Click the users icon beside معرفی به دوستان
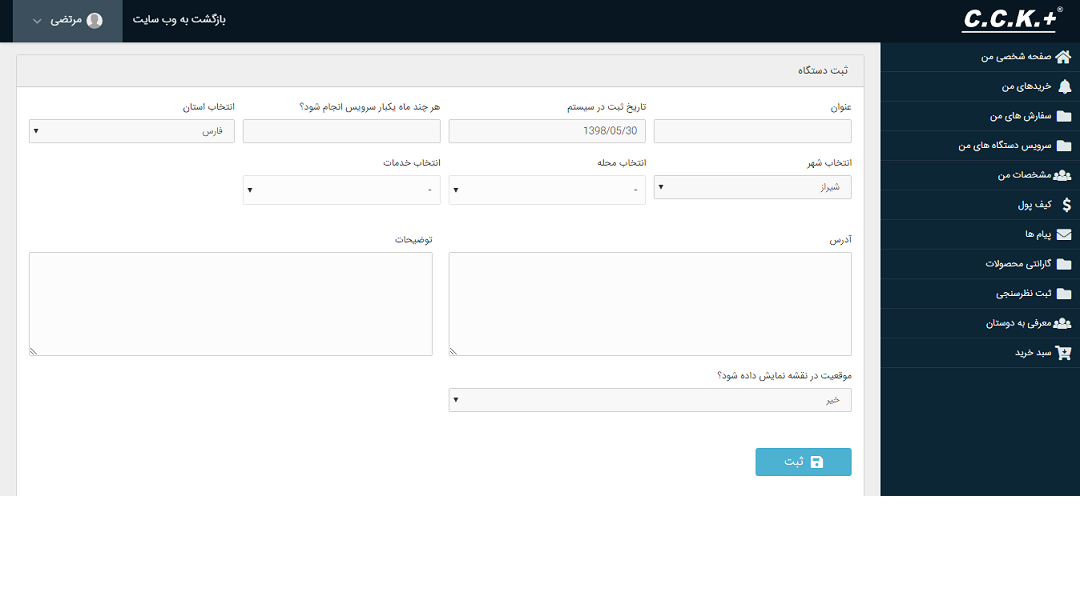Viewport: 1080px width, 614px height. [1063, 323]
